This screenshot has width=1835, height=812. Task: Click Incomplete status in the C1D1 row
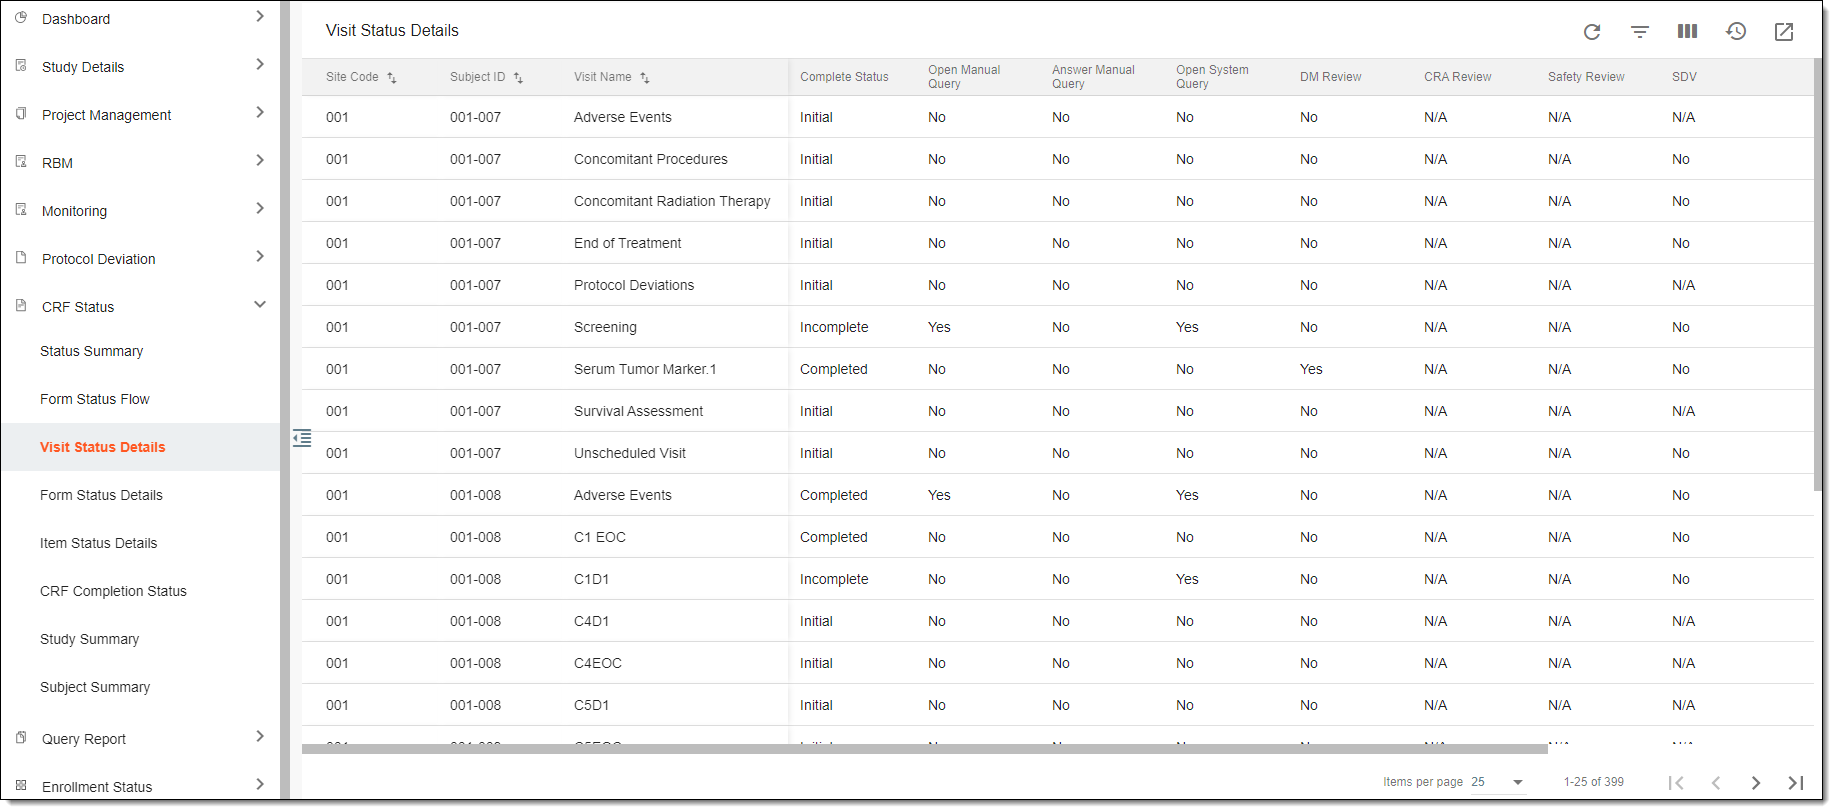(x=834, y=579)
